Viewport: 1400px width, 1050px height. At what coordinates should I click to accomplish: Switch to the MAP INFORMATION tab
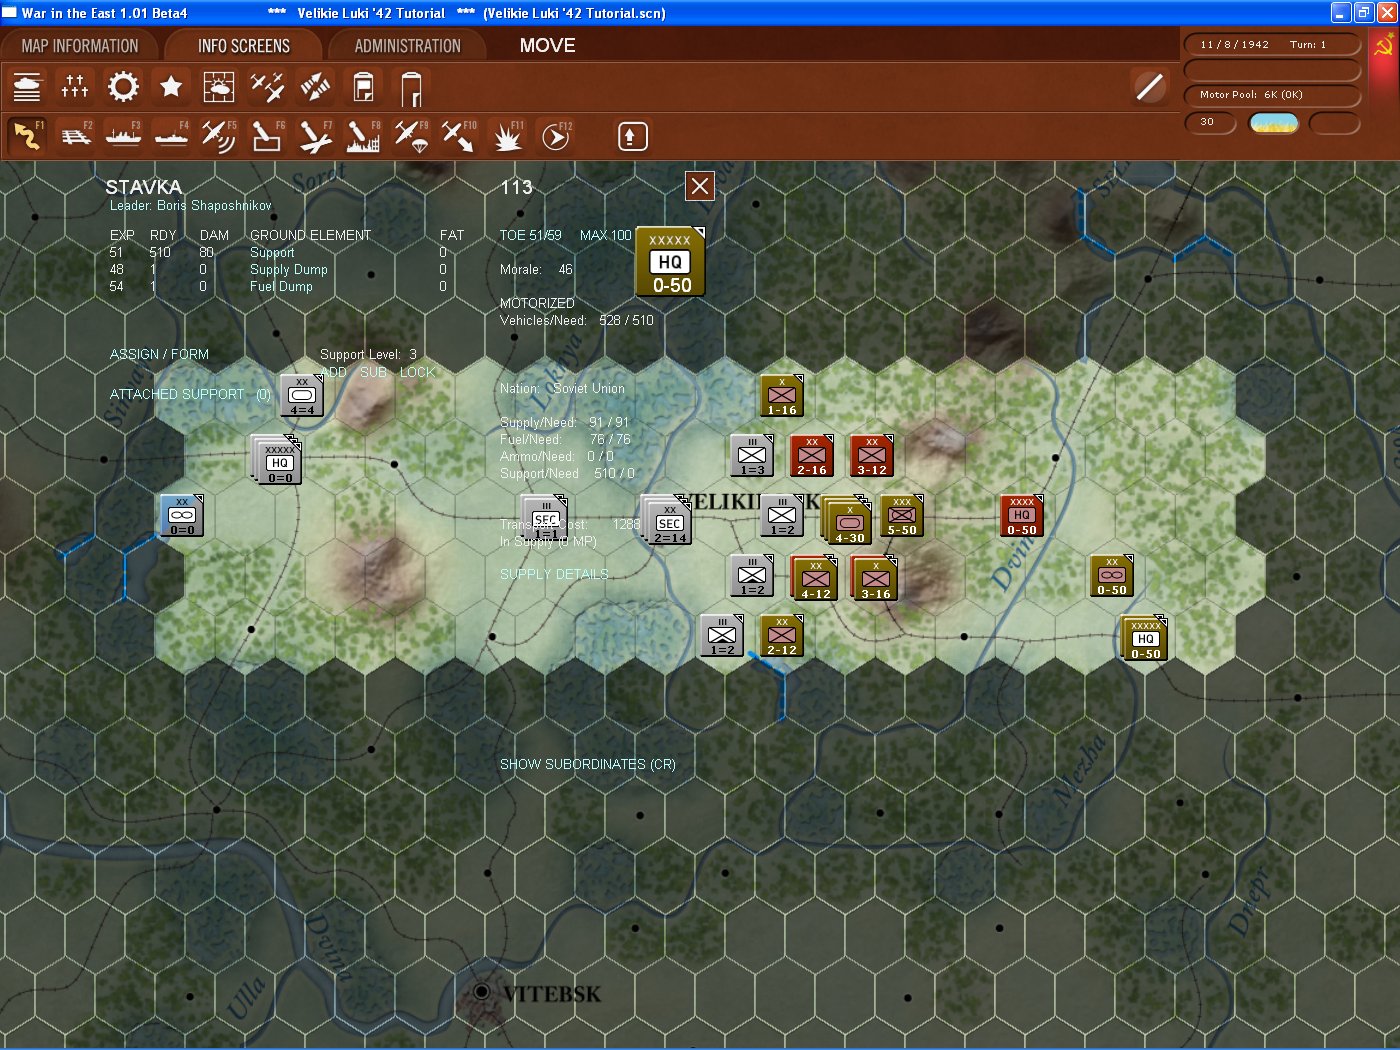pyautogui.click(x=80, y=46)
